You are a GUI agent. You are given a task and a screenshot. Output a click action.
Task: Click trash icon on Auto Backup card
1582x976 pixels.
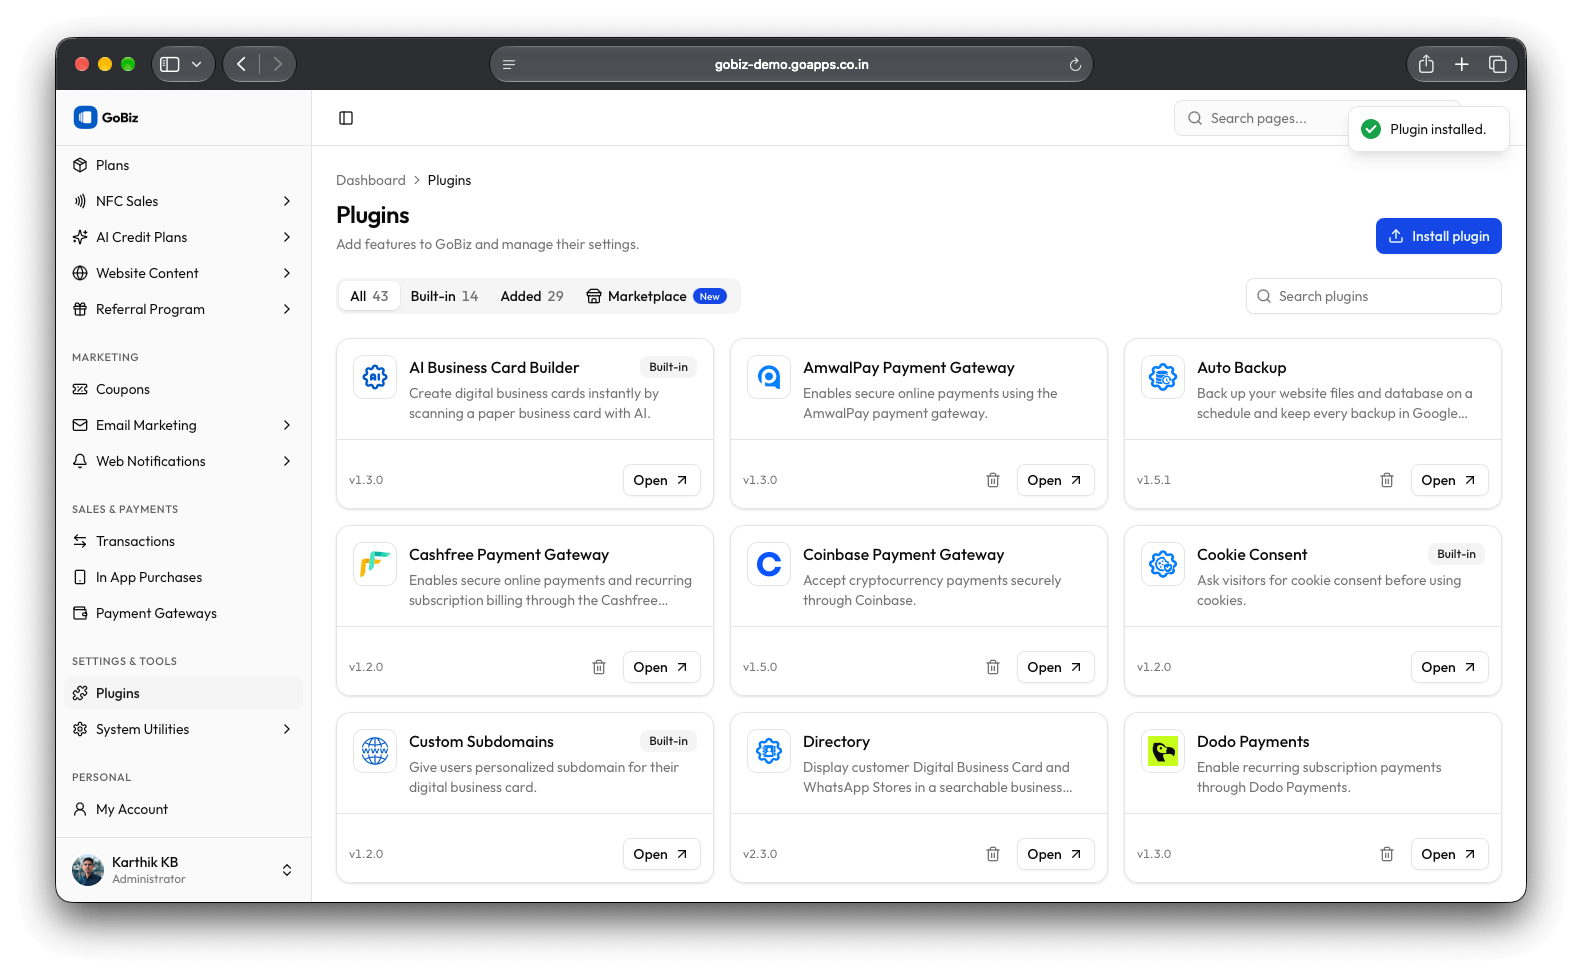tap(1387, 480)
